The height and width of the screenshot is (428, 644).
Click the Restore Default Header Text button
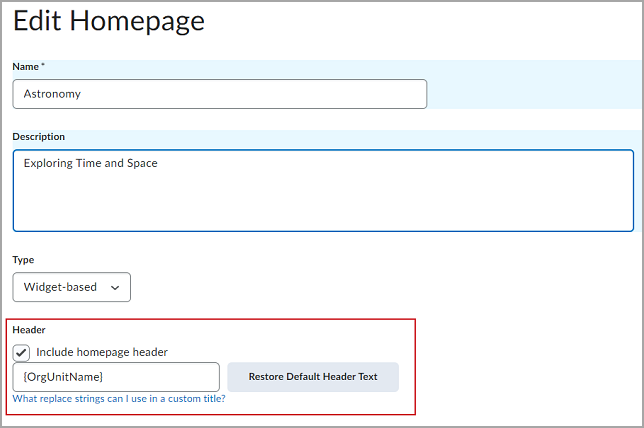[313, 377]
